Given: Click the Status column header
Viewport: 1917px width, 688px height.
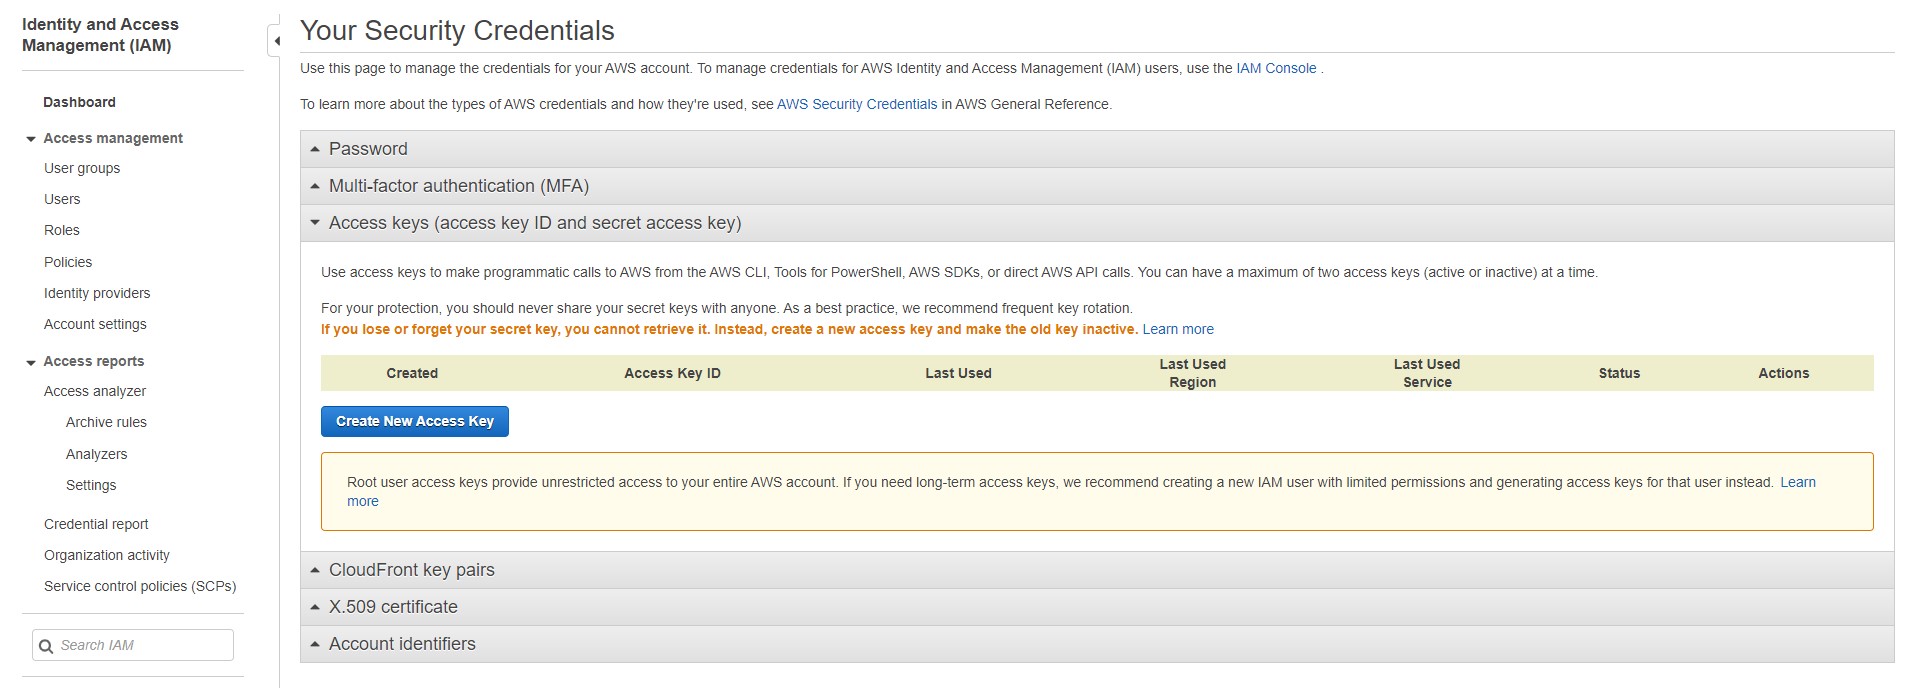Looking at the screenshot, I should point(1619,373).
